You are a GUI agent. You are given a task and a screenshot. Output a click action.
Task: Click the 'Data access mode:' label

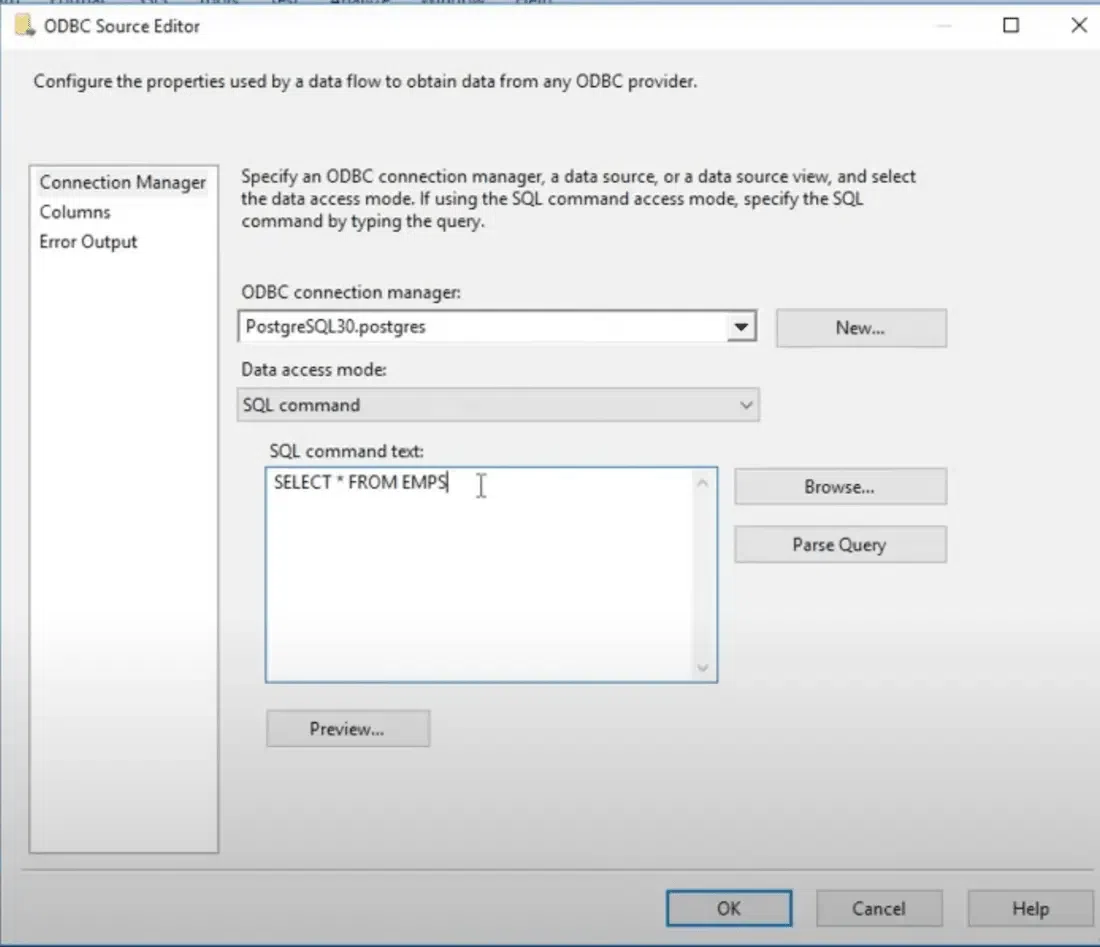pyautogui.click(x=314, y=370)
